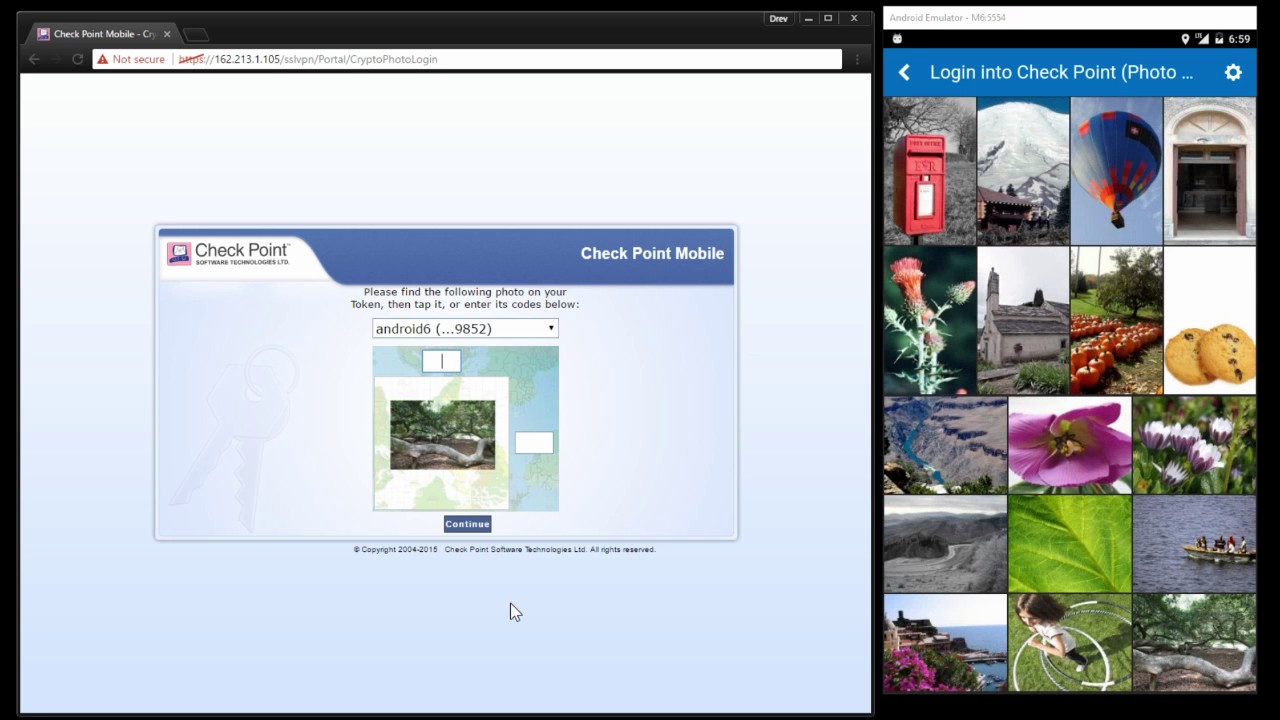Click the oak tree photo in web portal

click(442, 435)
